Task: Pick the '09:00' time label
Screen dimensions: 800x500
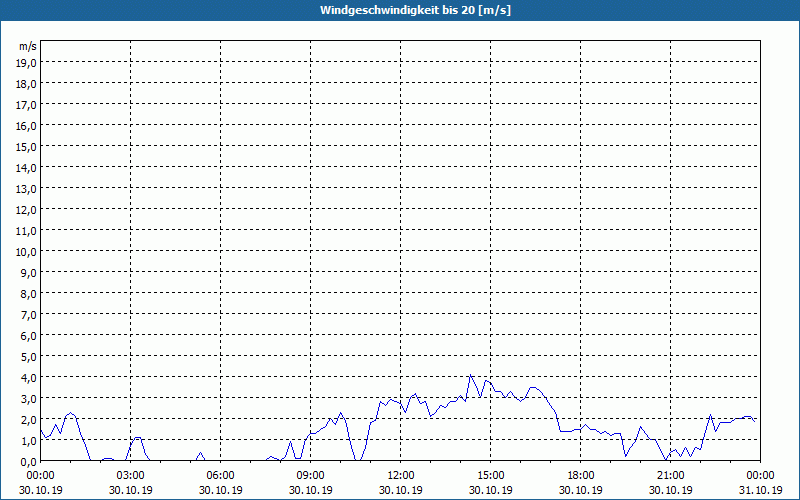Action: pyautogui.click(x=311, y=476)
